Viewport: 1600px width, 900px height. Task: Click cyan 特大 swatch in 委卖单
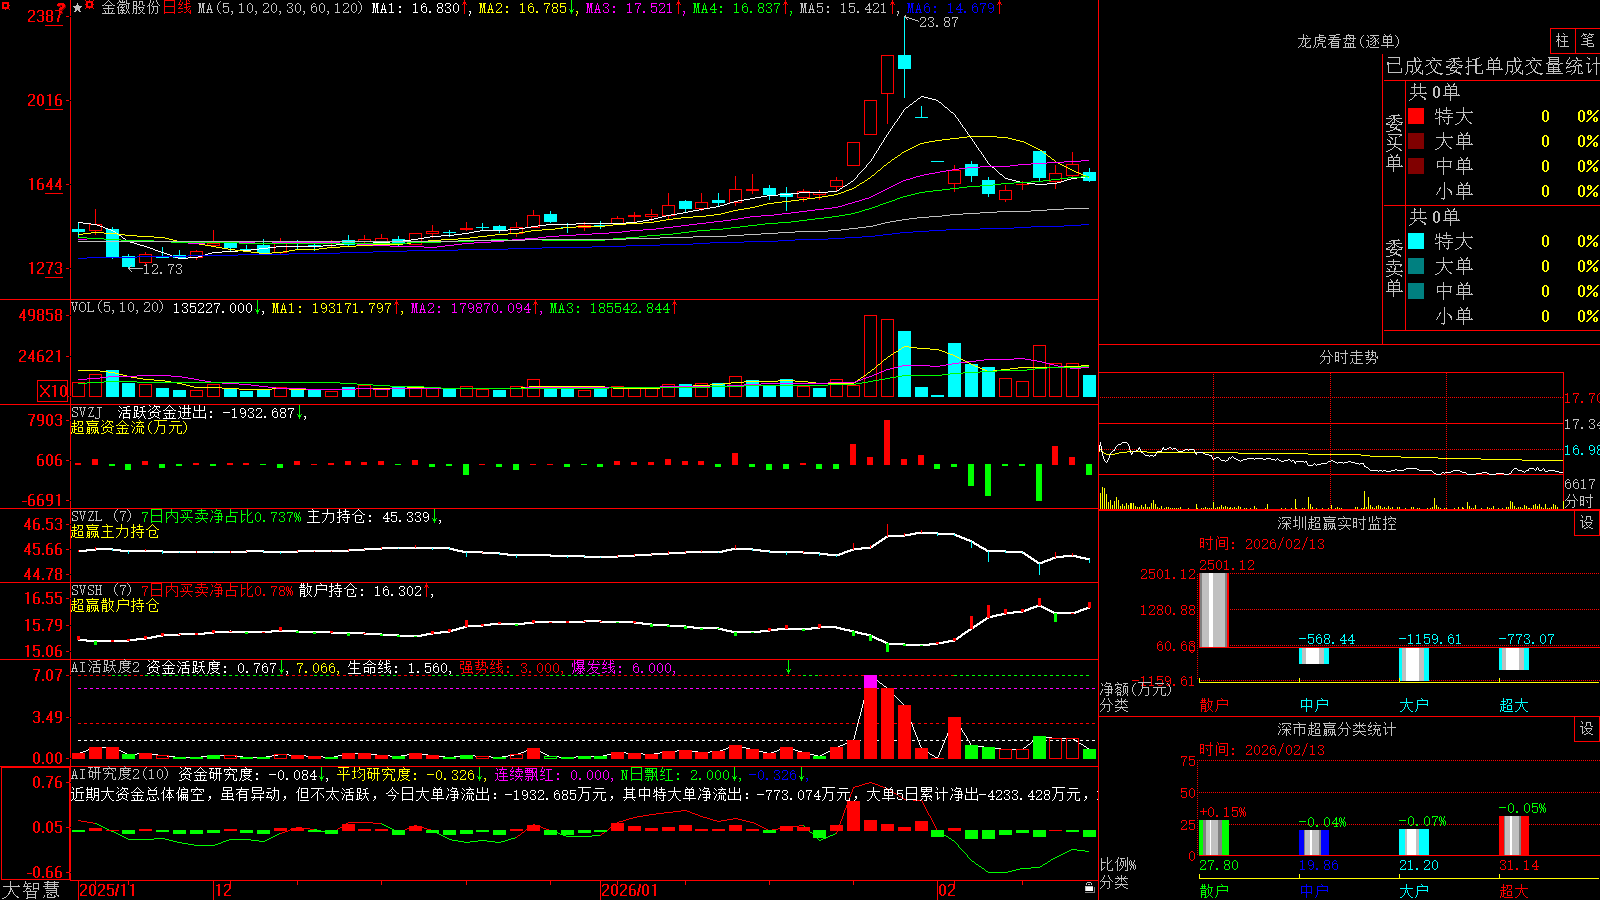(1416, 241)
